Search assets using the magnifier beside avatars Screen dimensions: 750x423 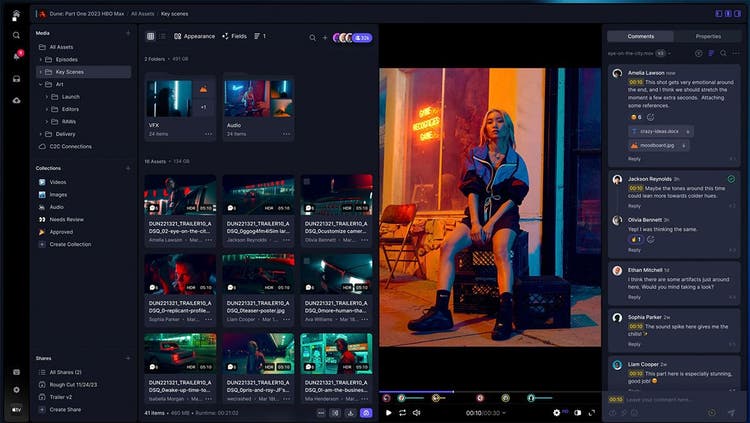click(x=312, y=38)
